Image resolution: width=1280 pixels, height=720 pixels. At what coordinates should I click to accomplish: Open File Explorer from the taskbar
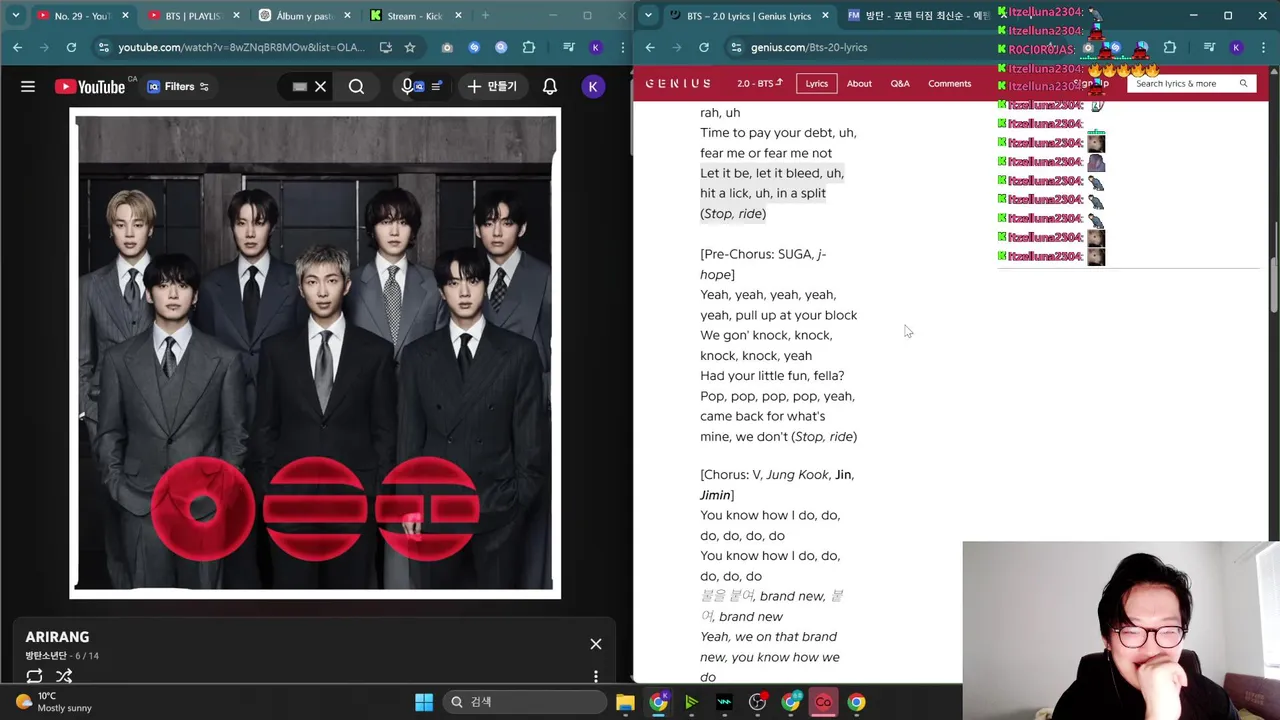pos(625,702)
